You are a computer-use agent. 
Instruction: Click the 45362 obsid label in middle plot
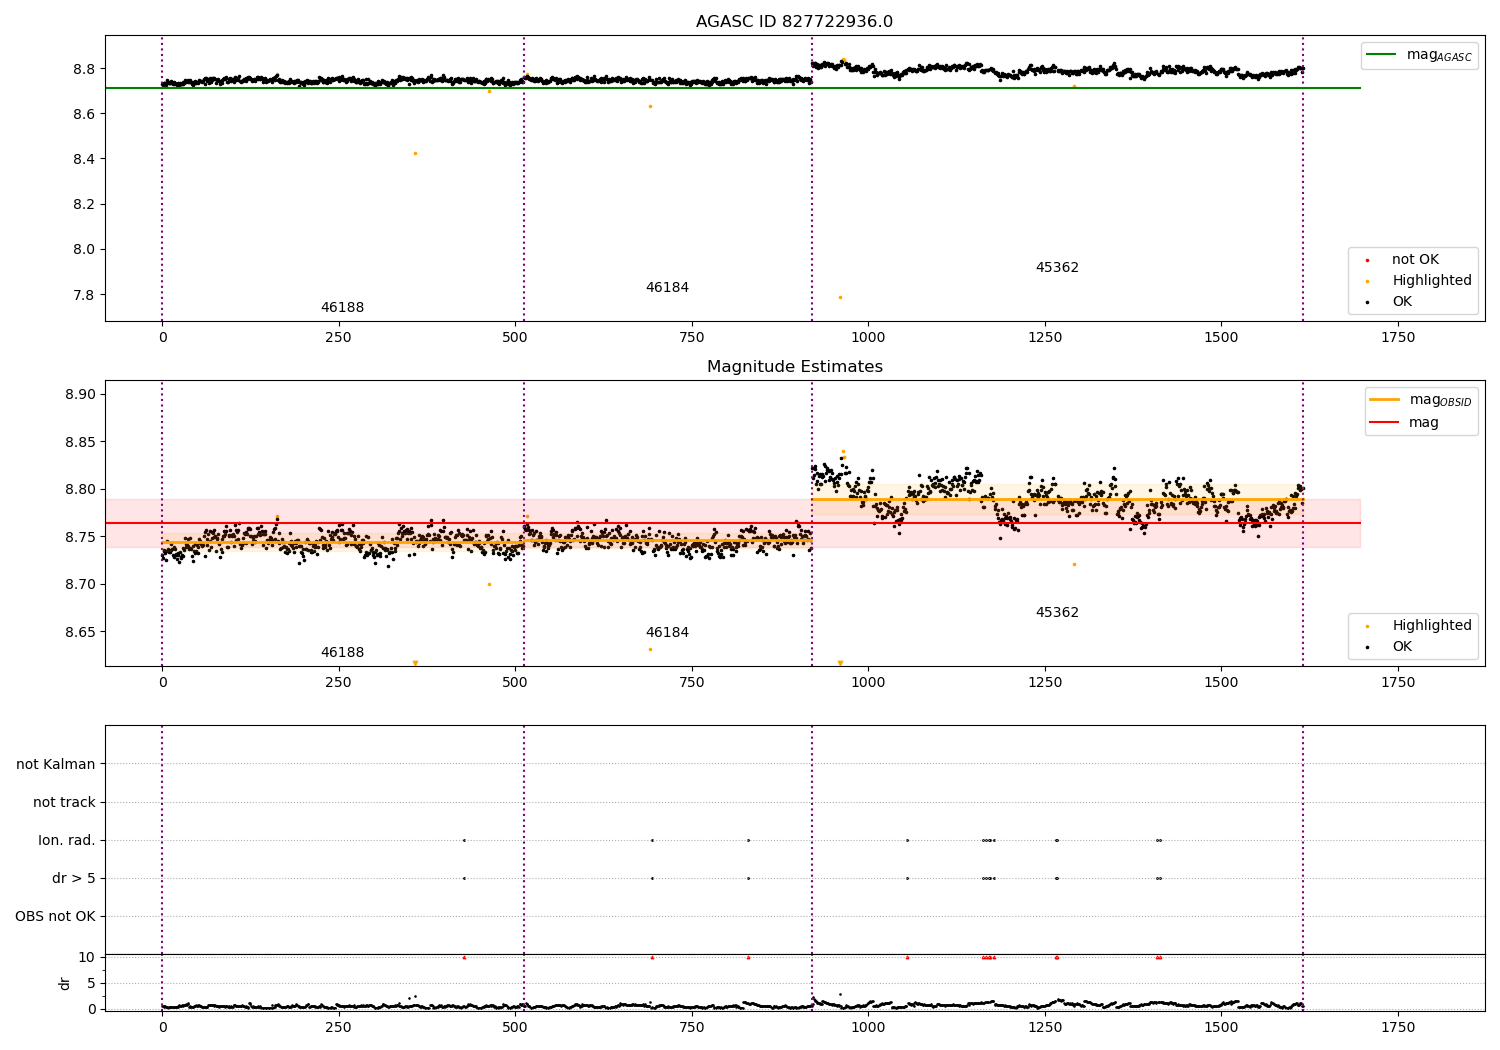coord(1057,613)
